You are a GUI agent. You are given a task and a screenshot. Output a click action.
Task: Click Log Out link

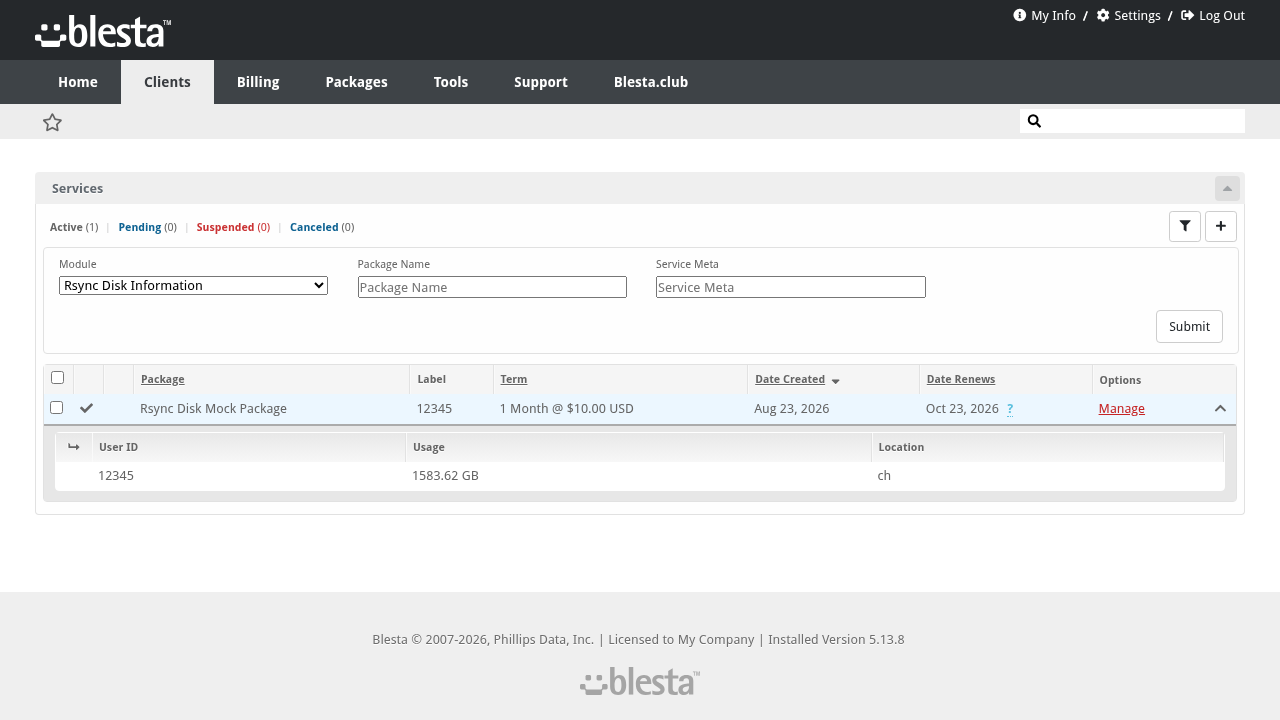click(1213, 16)
